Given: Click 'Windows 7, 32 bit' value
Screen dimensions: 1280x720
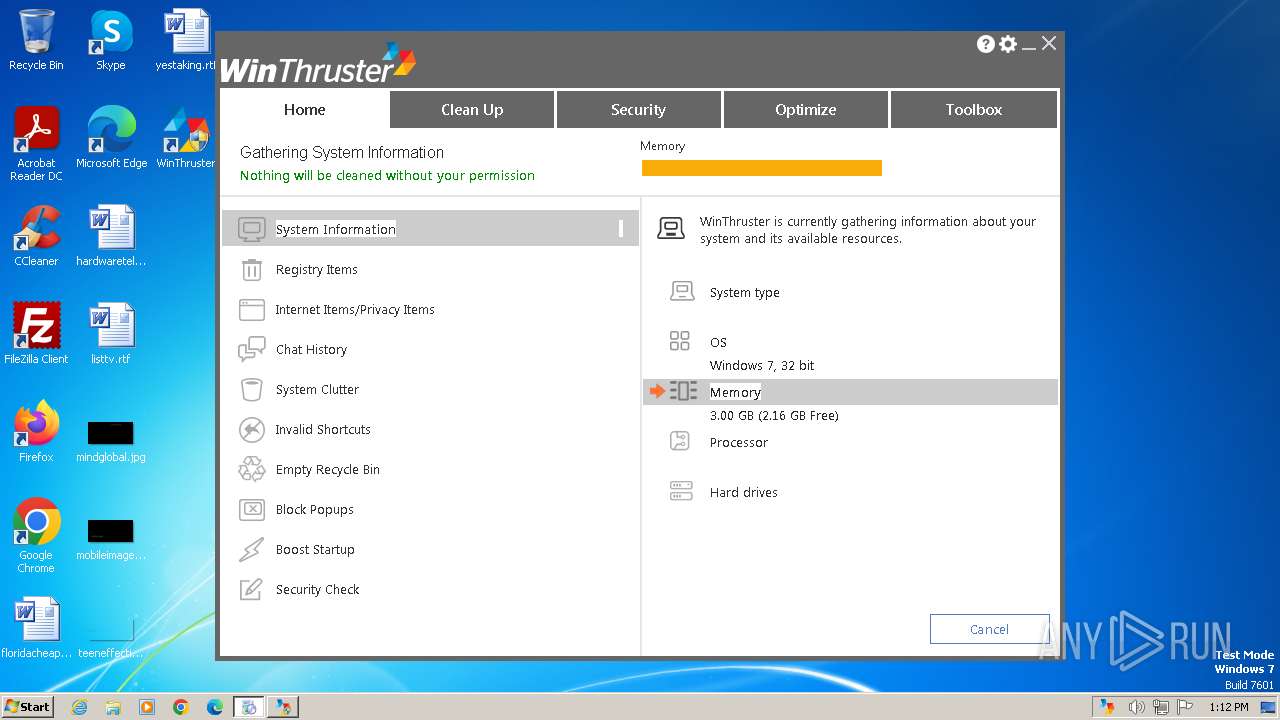Looking at the screenshot, I should (762, 365).
